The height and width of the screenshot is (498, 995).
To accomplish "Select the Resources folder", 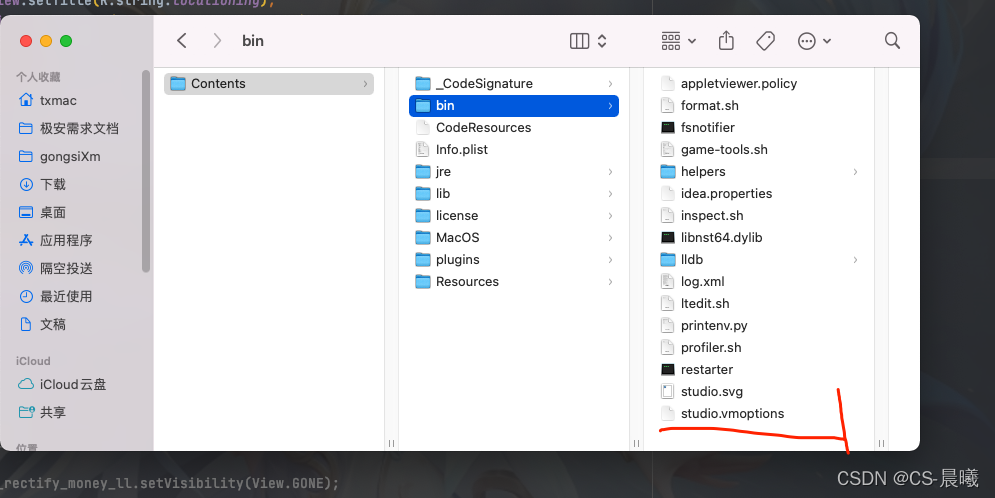I will [x=514, y=282].
